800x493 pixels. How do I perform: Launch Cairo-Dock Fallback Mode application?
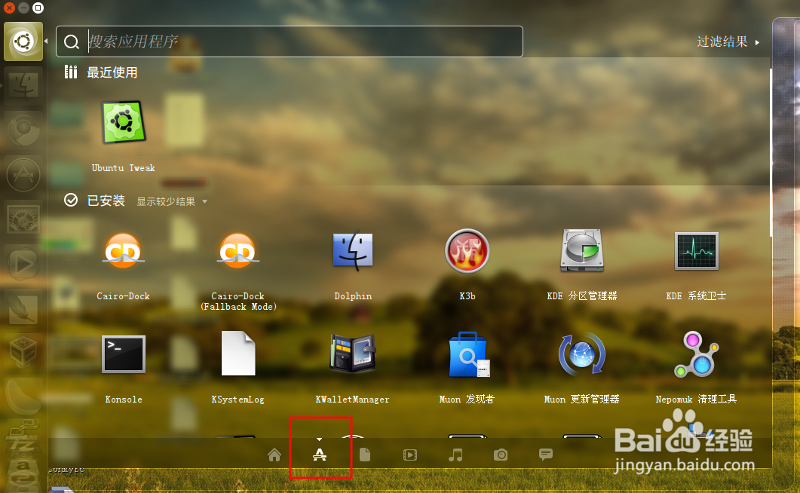point(238,251)
